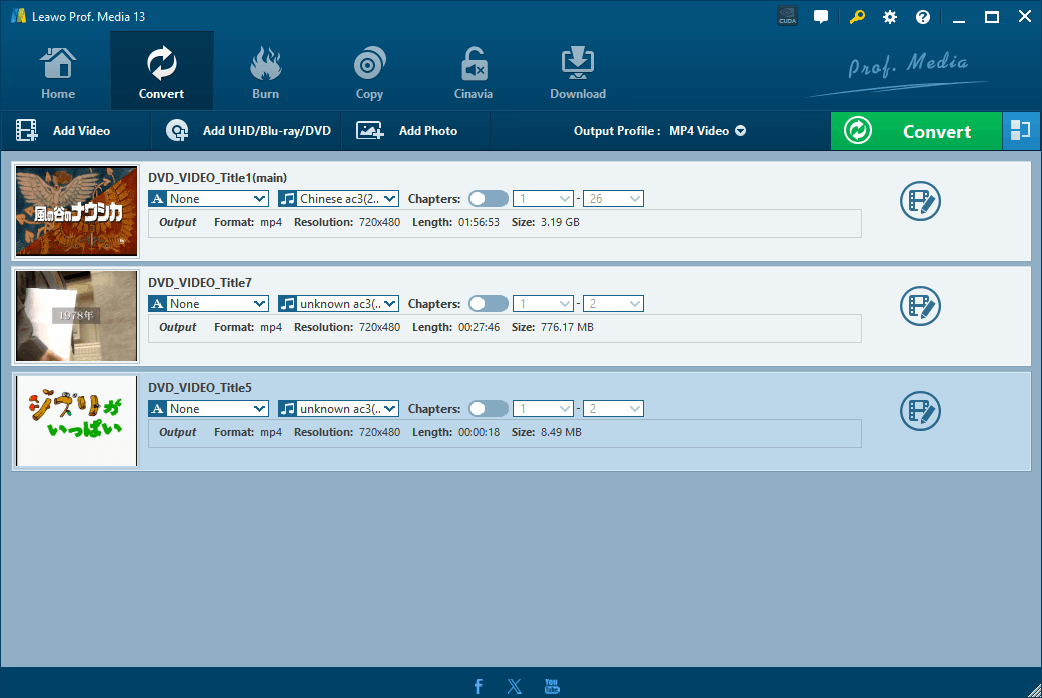Open the registration key panel
Image resolution: width=1042 pixels, height=698 pixels.
pyautogui.click(x=856, y=16)
